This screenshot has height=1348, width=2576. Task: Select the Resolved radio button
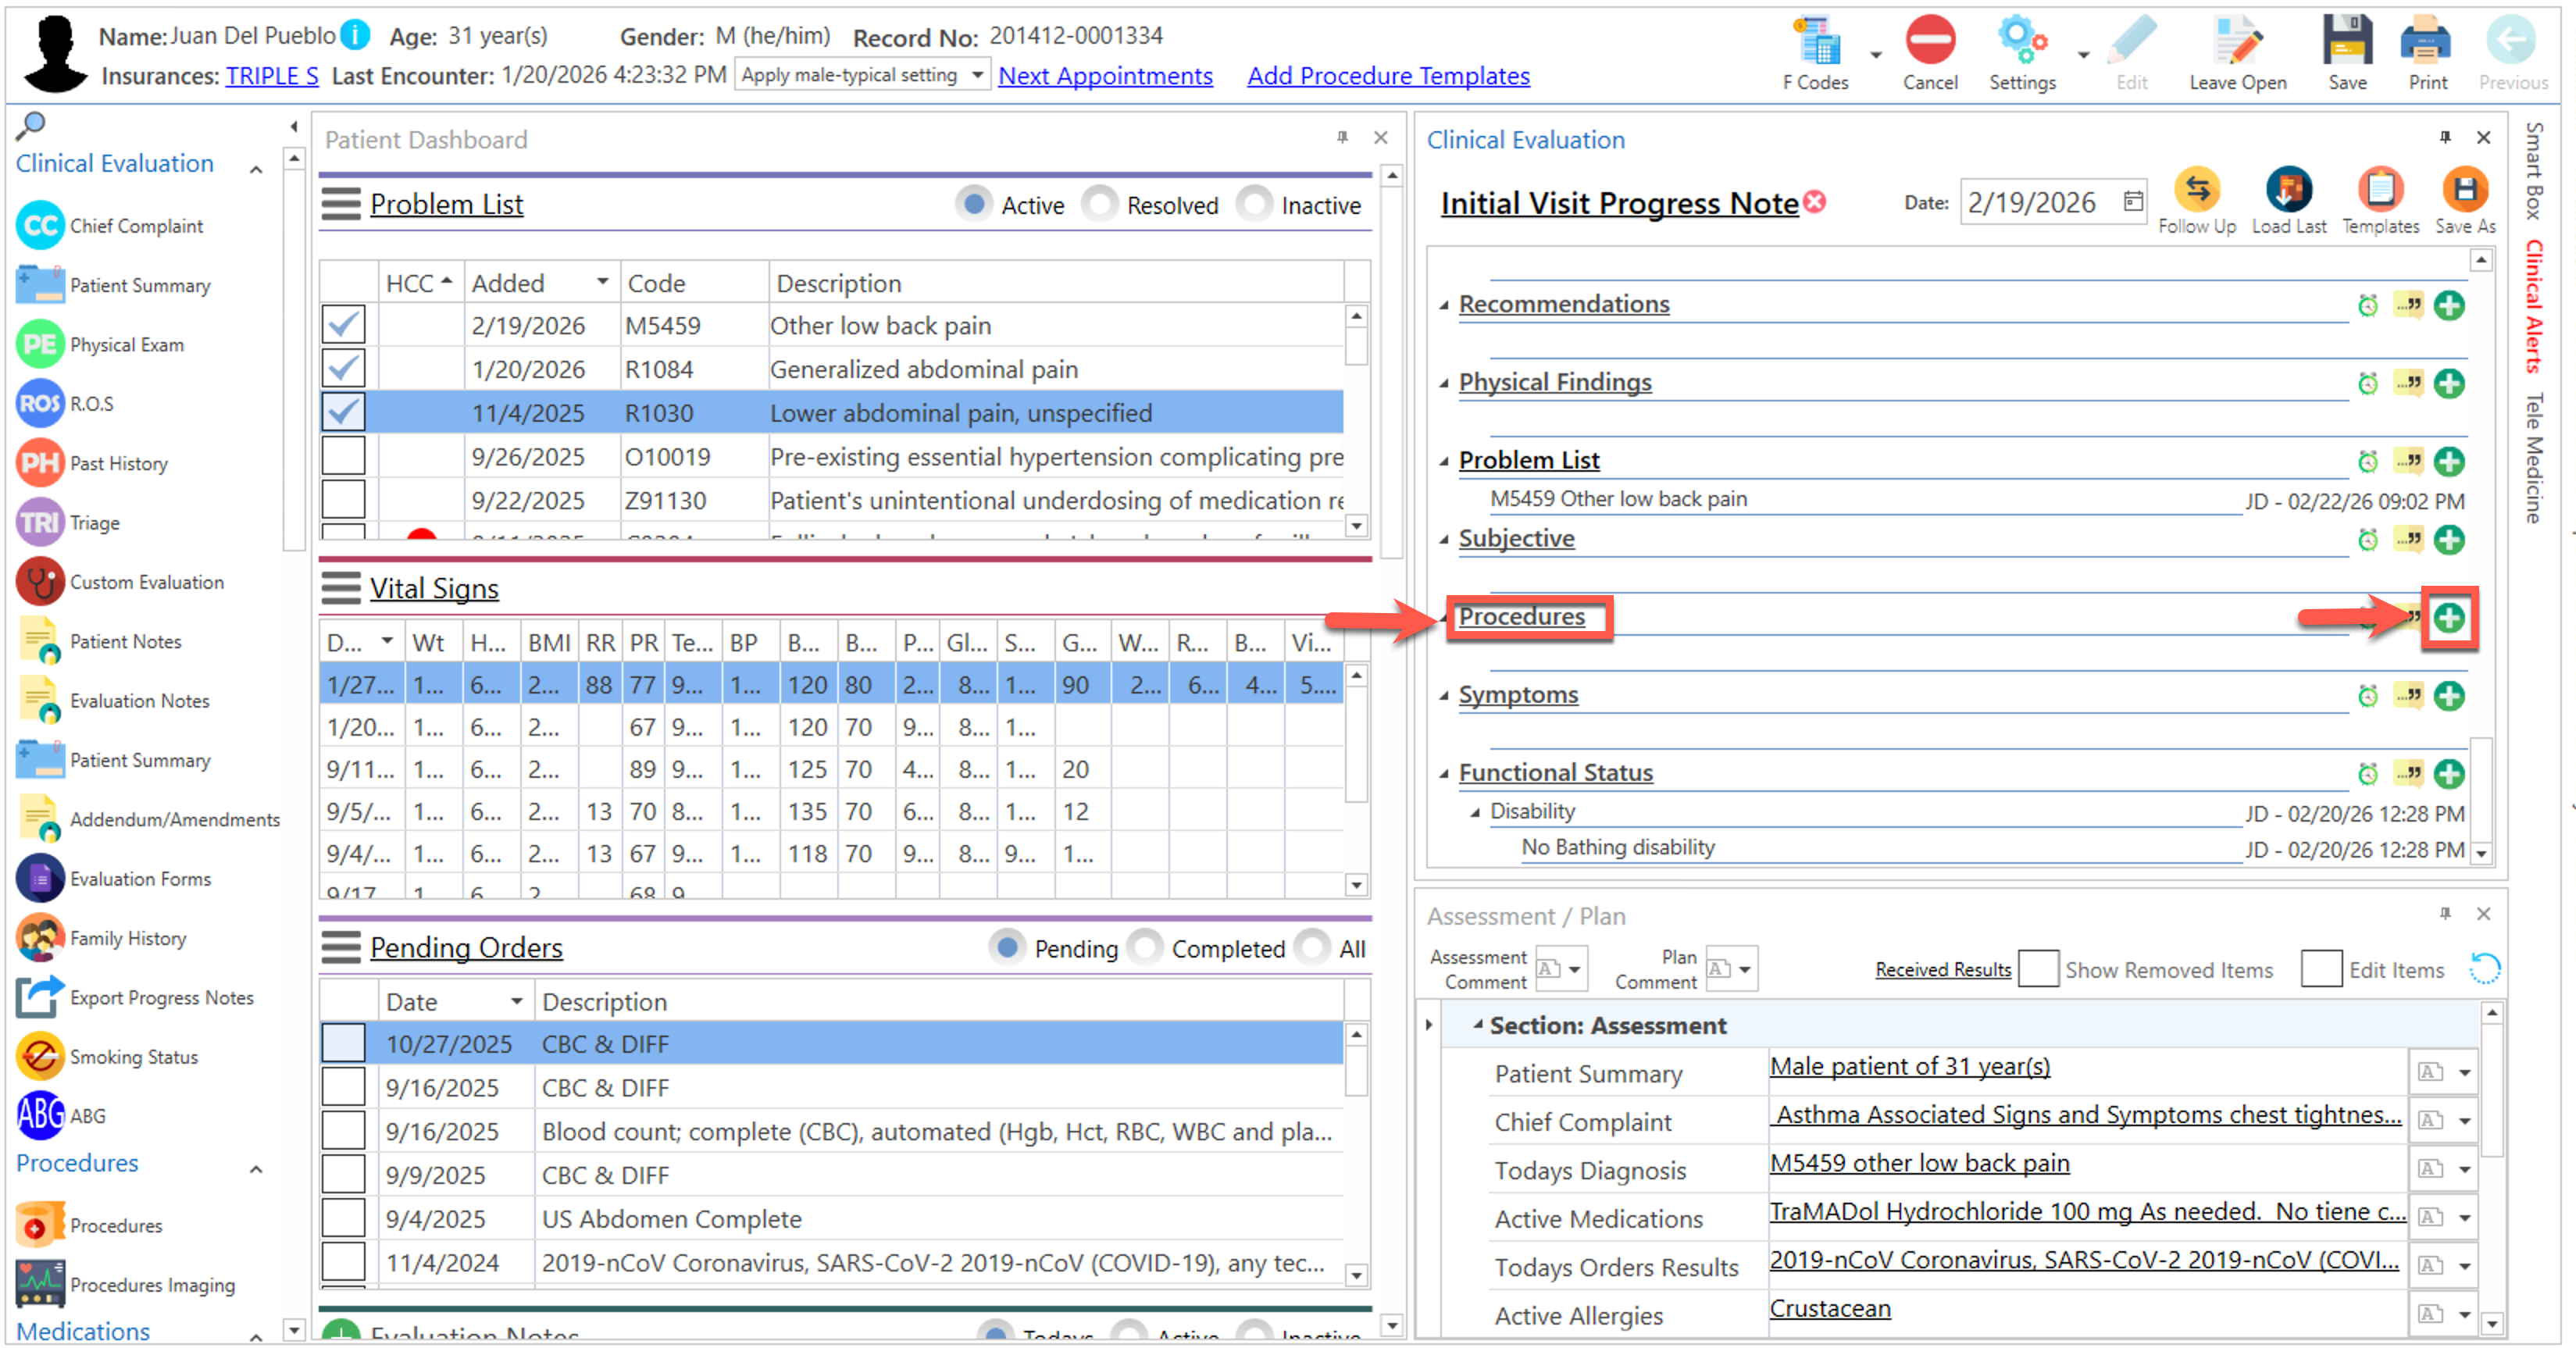pos(1100,205)
